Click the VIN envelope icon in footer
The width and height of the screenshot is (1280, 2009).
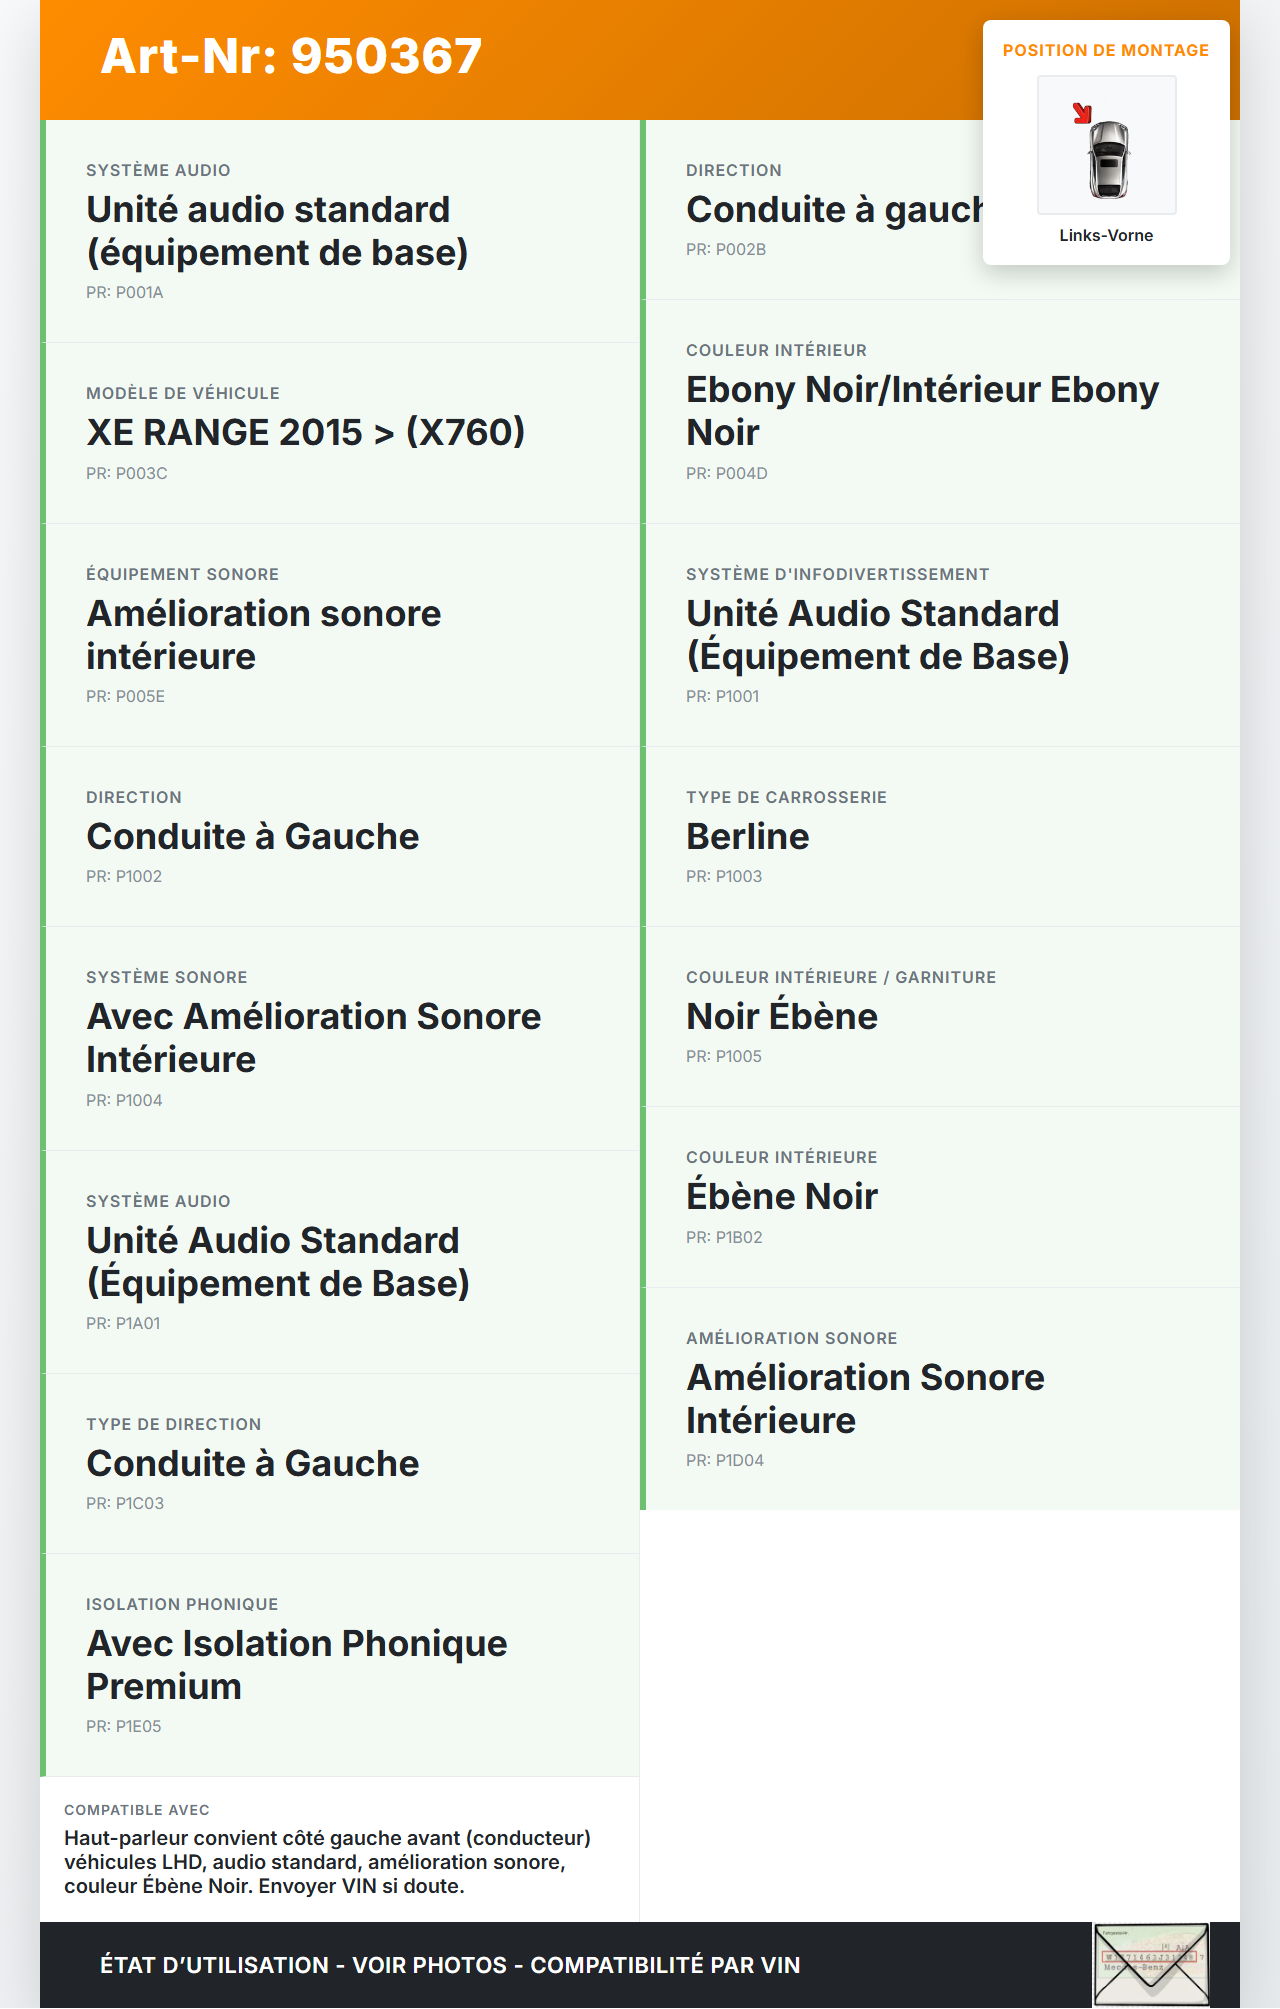[1151, 1964]
